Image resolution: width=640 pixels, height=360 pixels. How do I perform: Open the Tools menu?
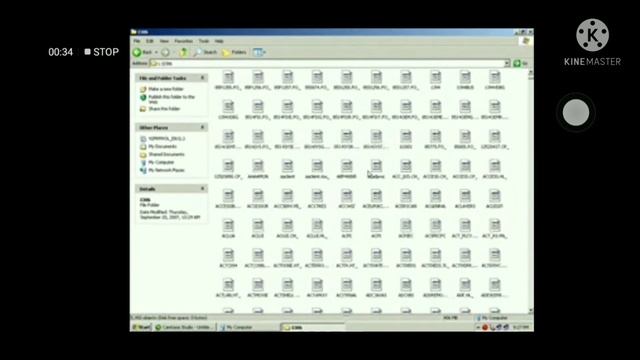coord(204,41)
